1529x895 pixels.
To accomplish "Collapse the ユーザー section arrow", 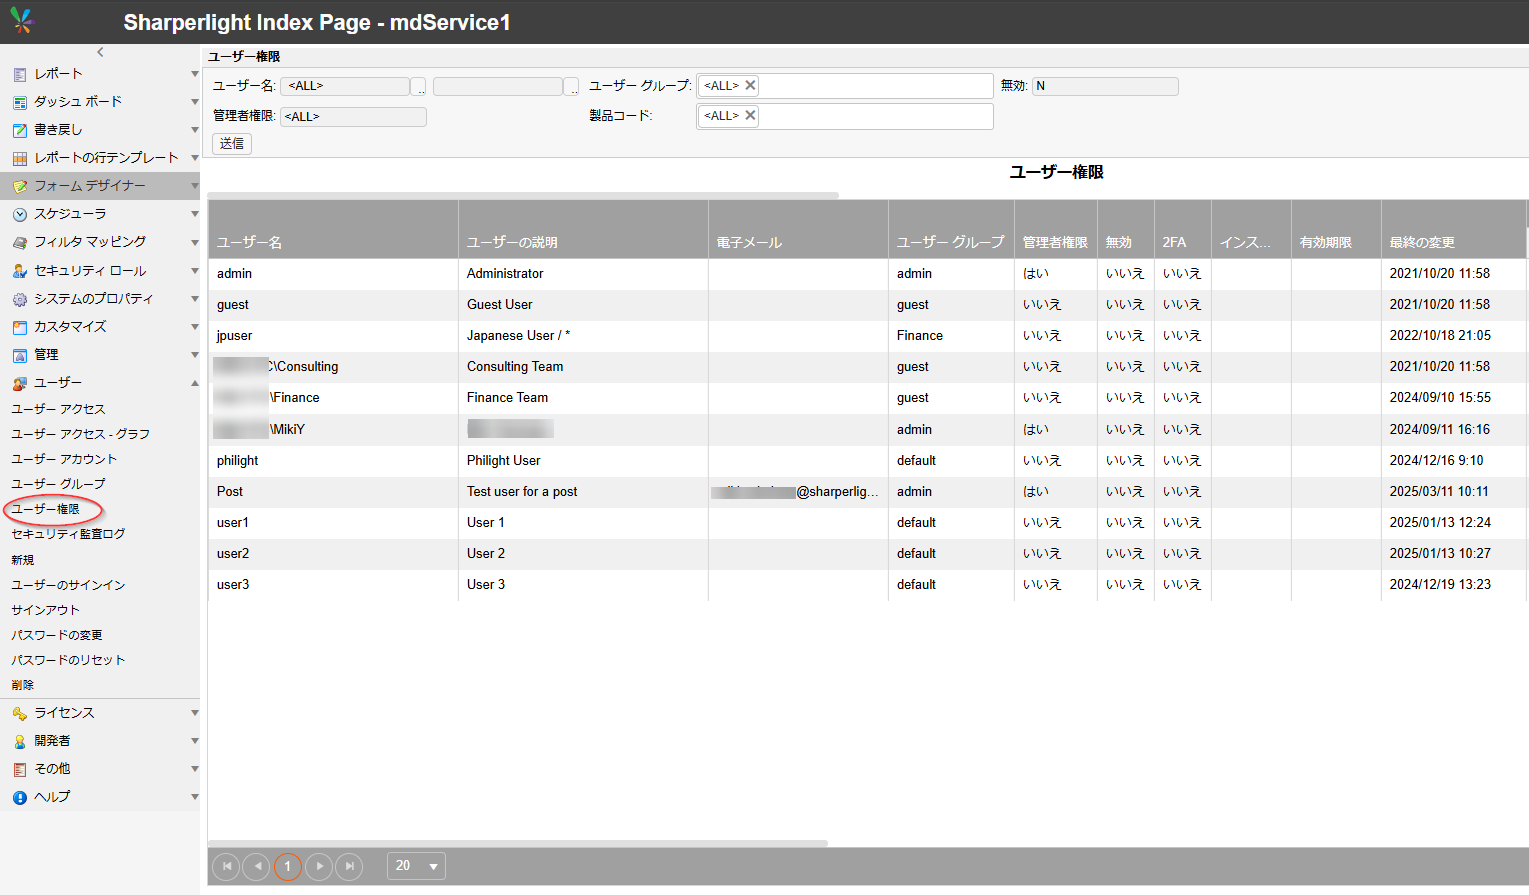I will pyautogui.click(x=194, y=383).
